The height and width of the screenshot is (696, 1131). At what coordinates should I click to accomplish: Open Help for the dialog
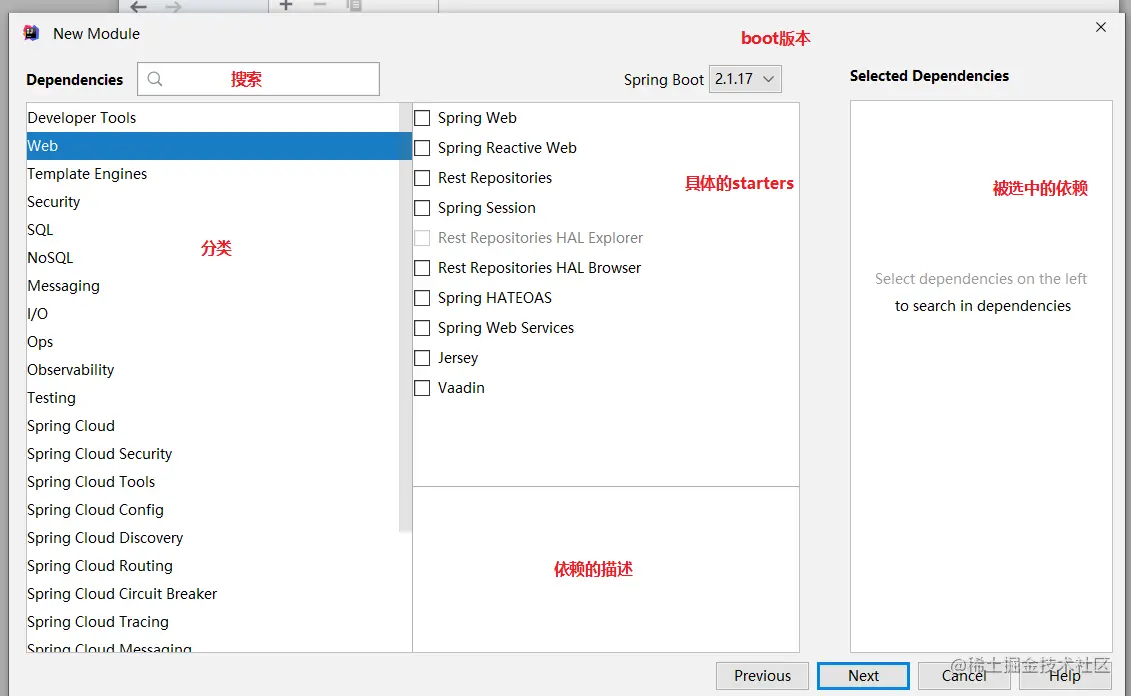point(1065,676)
